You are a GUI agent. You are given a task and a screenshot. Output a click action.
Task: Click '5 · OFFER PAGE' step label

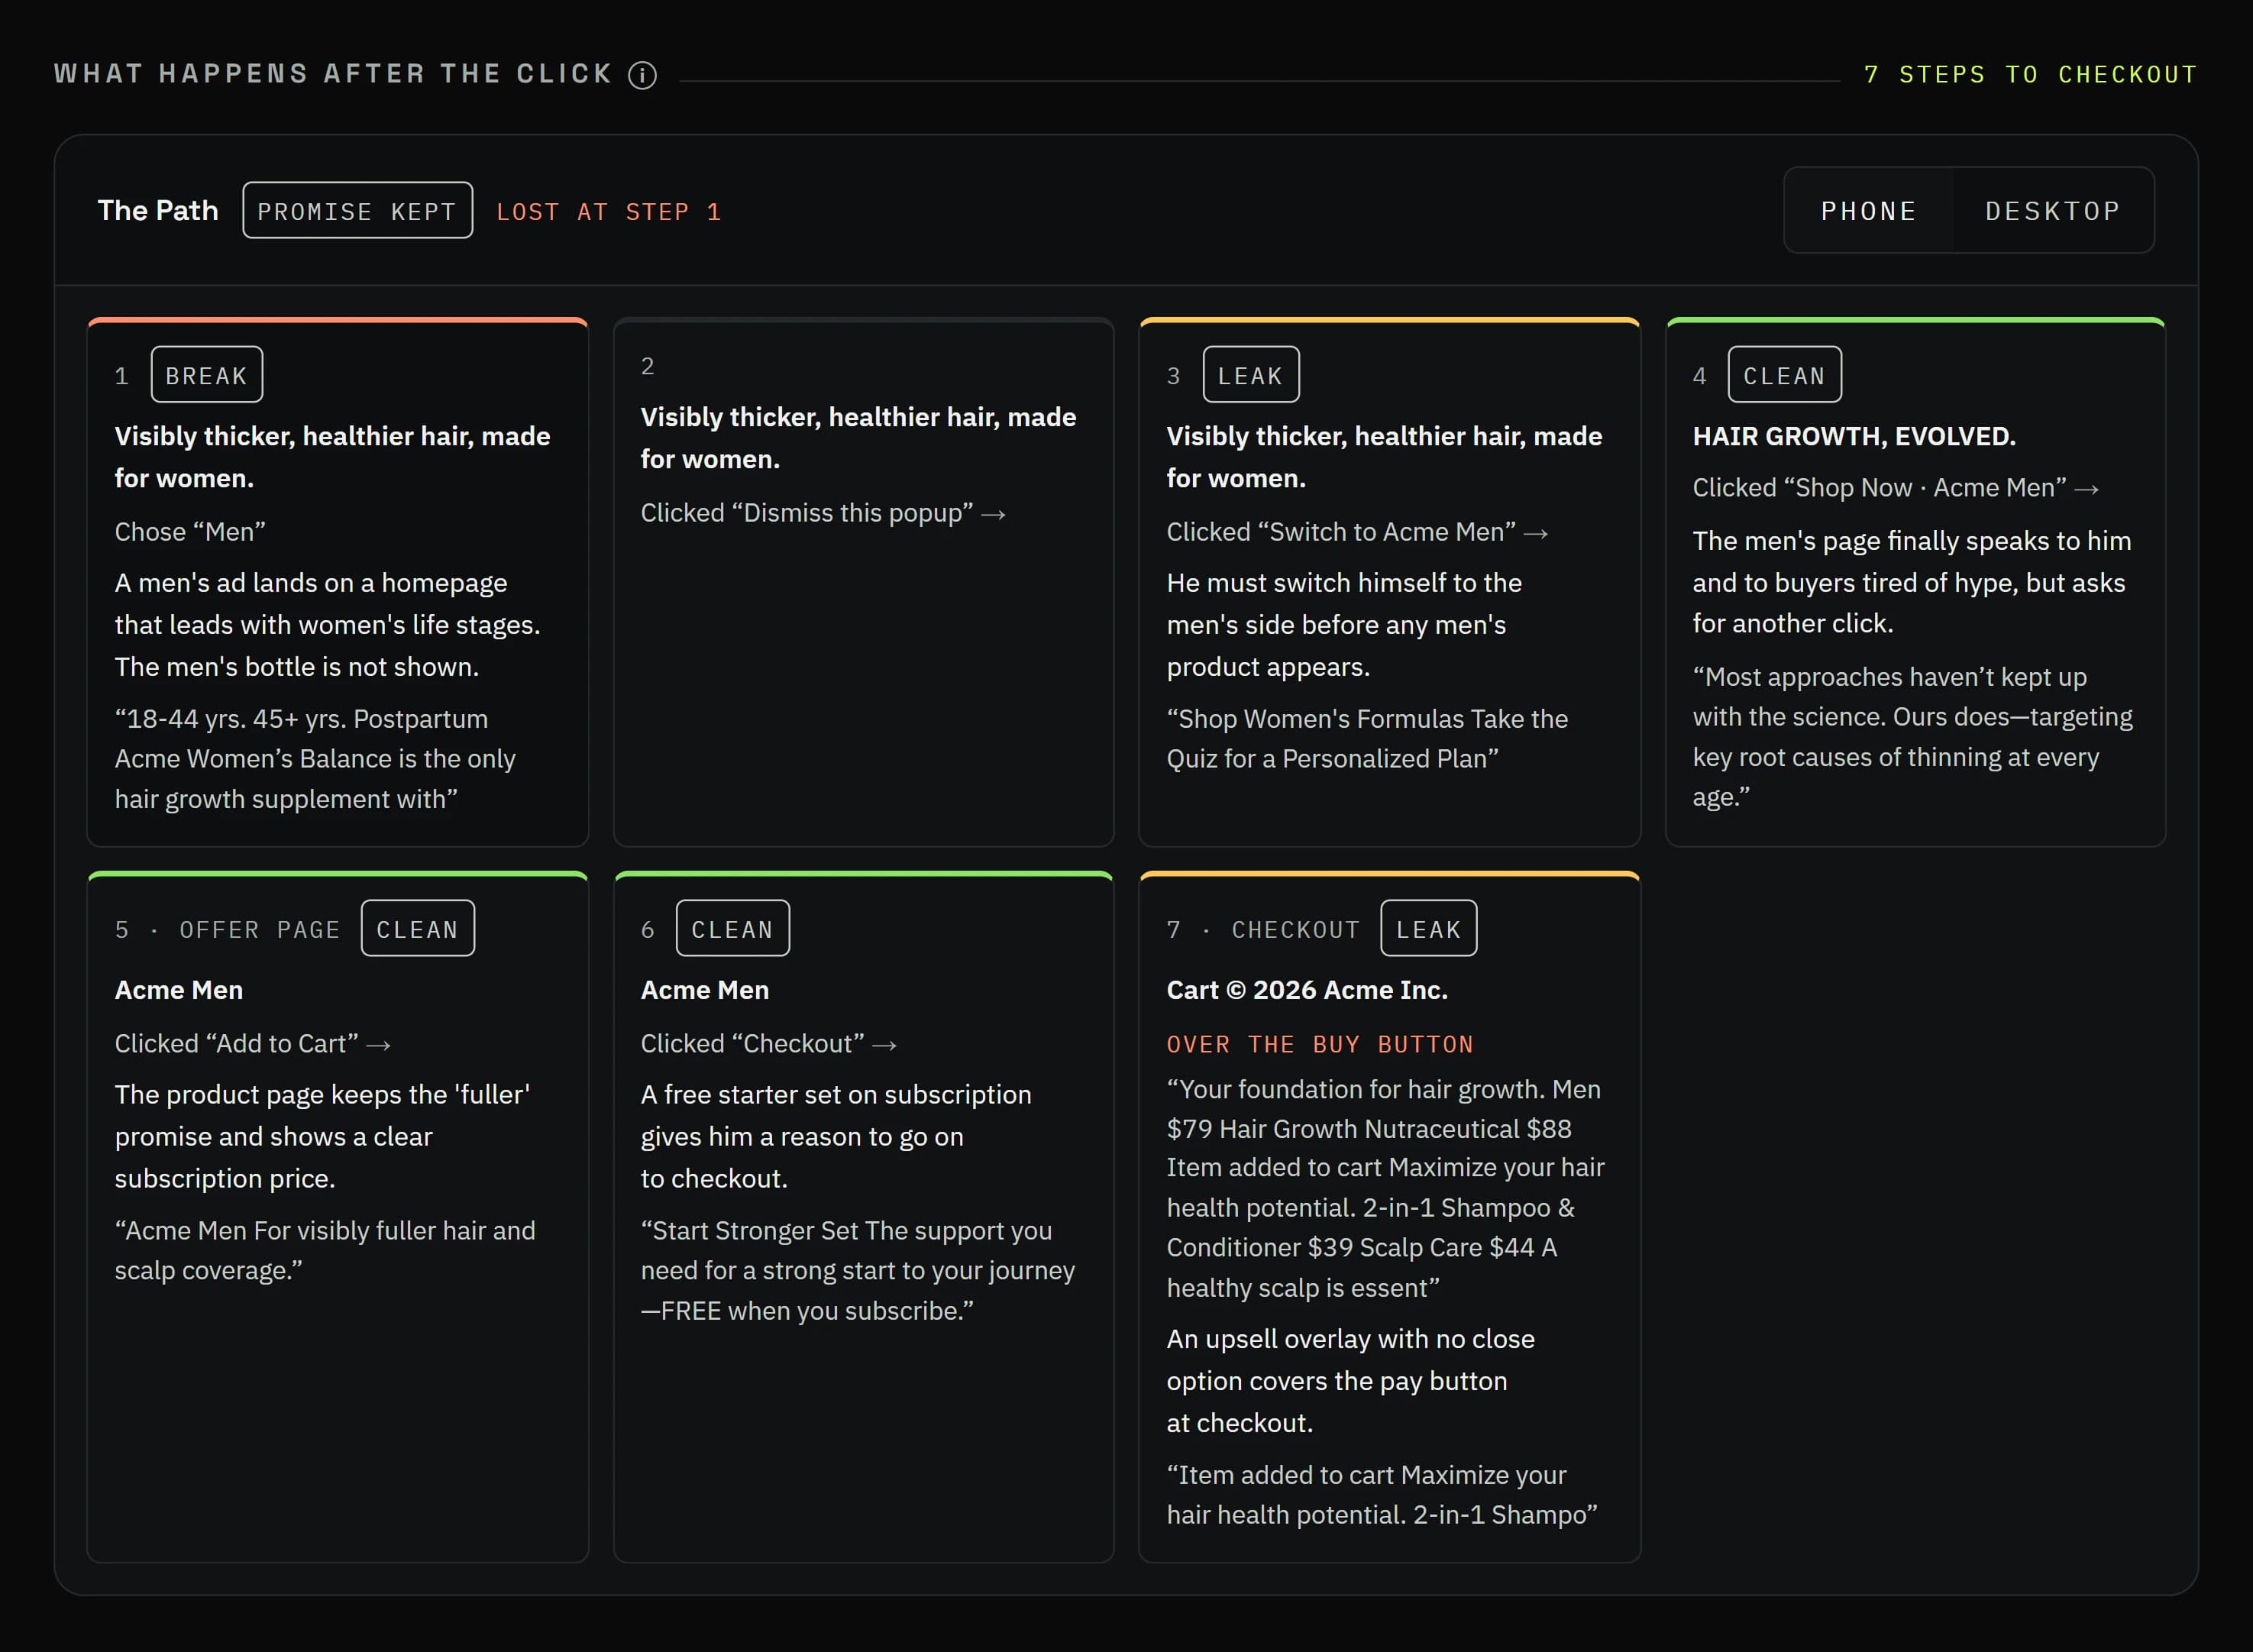pyautogui.click(x=227, y=930)
